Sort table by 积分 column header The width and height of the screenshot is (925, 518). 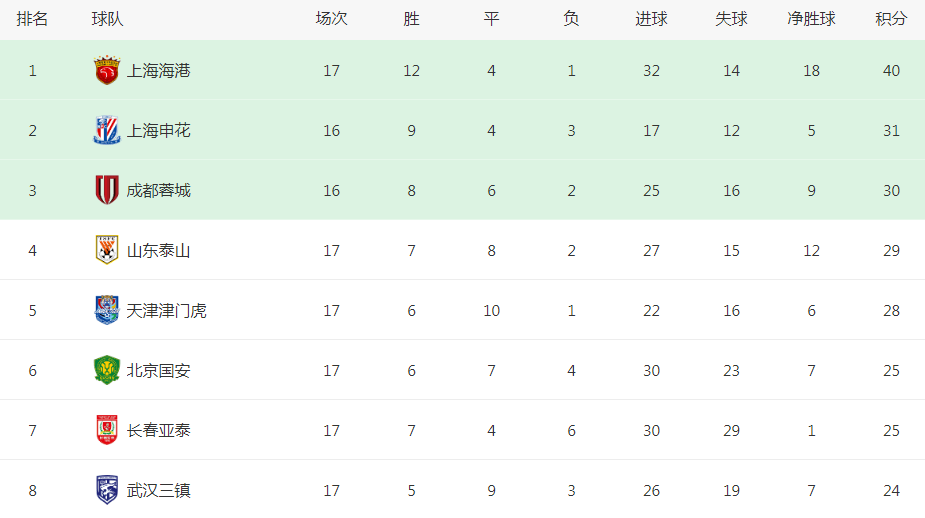click(x=891, y=19)
